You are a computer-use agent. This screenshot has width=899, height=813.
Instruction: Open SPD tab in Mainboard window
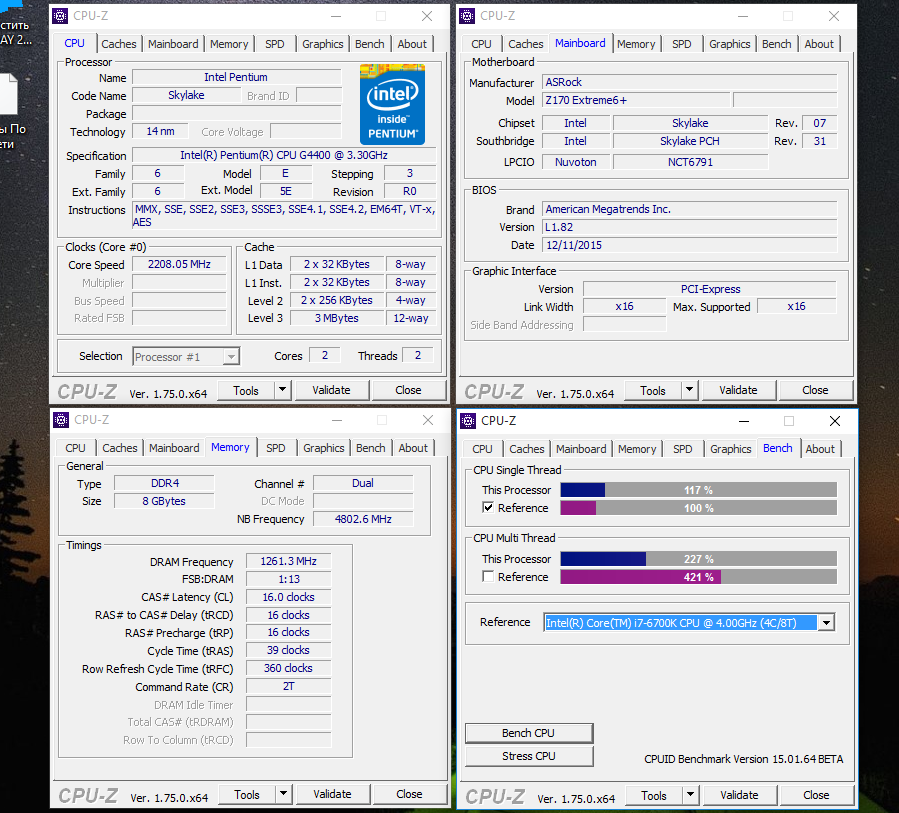[682, 44]
